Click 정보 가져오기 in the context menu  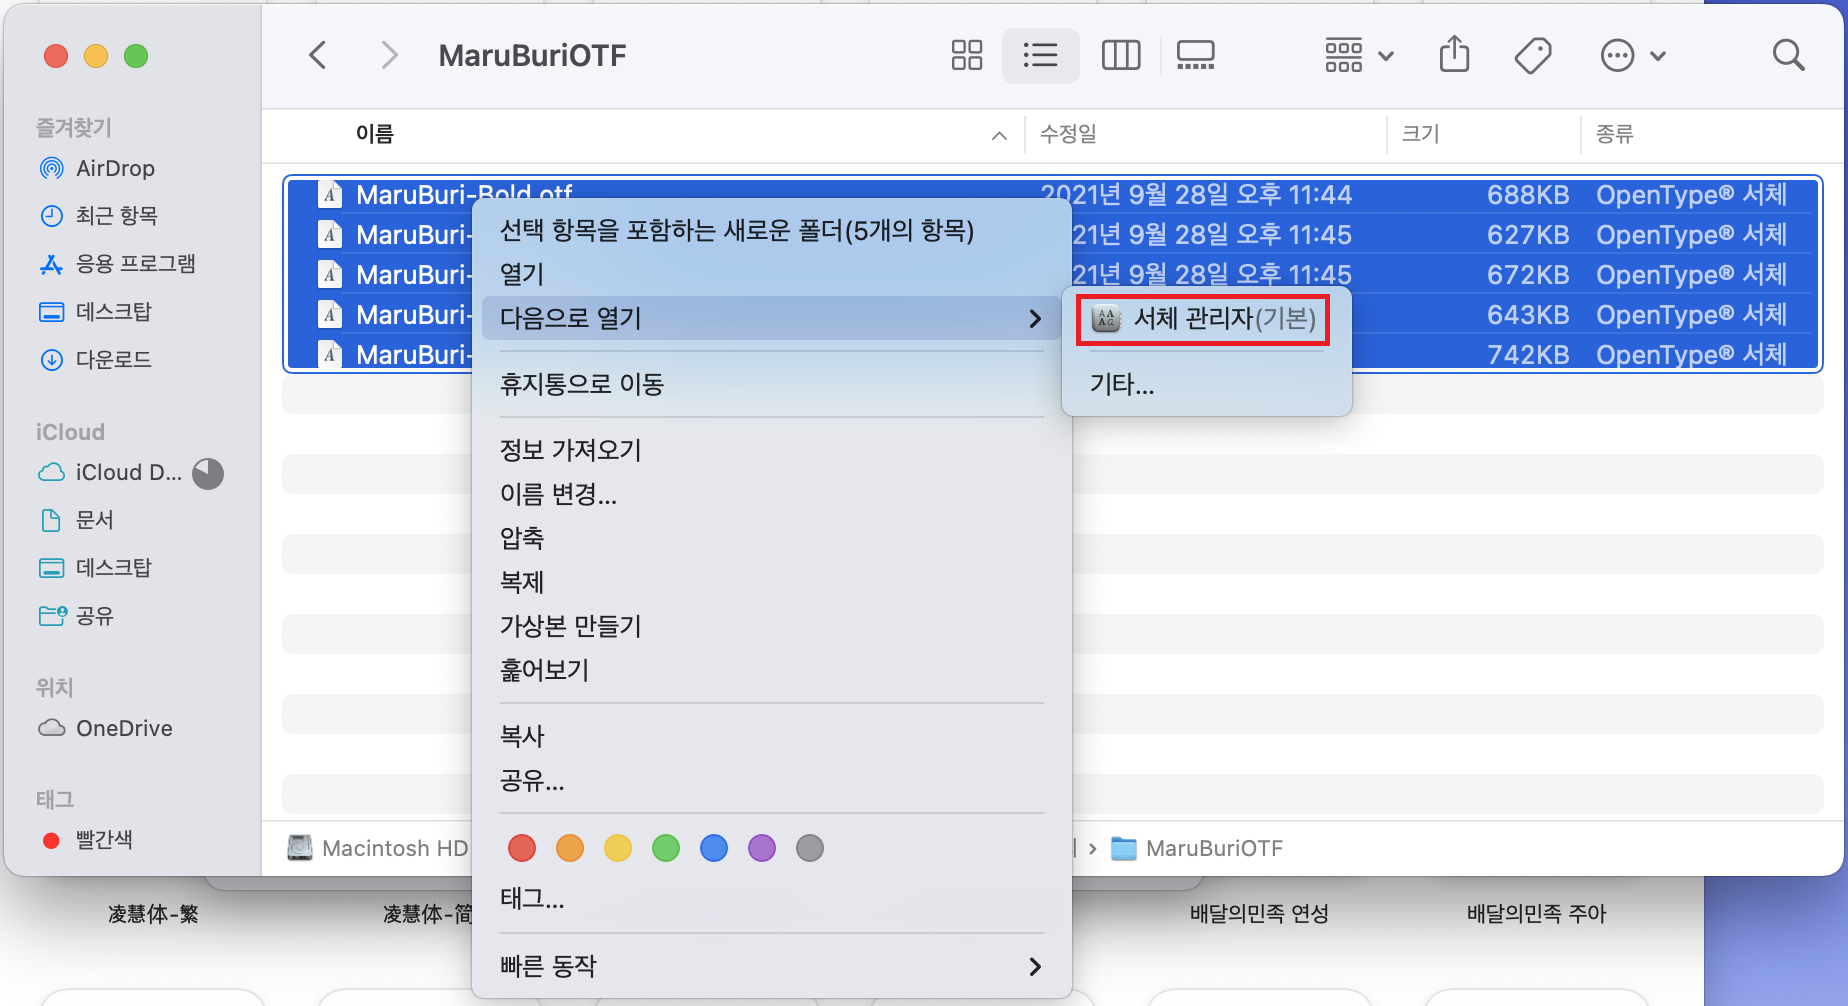tap(569, 450)
